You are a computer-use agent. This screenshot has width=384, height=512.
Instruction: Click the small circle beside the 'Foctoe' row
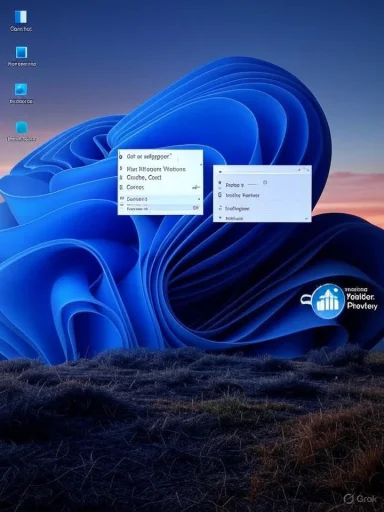coord(265,182)
